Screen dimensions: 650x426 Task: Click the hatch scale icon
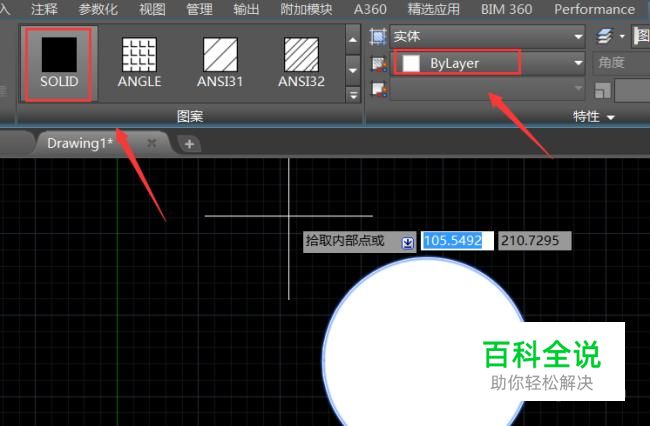point(603,90)
